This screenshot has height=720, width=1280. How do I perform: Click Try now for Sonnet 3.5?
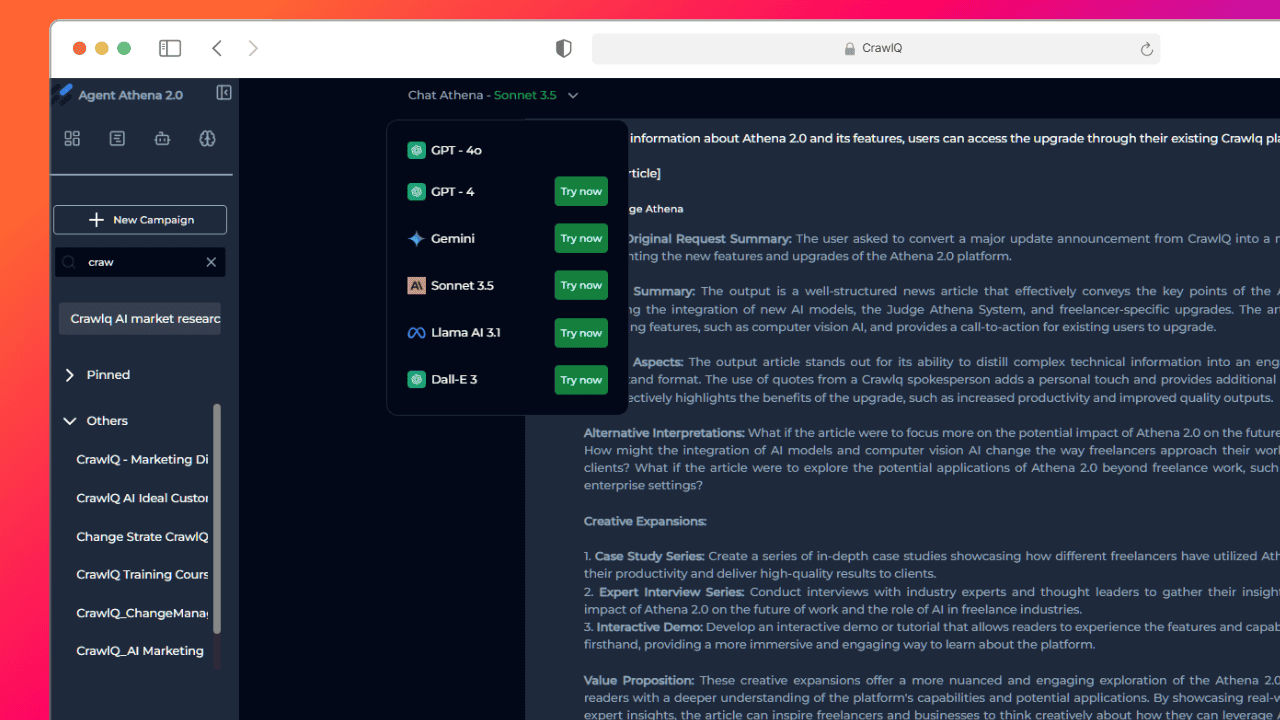pos(581,285)
